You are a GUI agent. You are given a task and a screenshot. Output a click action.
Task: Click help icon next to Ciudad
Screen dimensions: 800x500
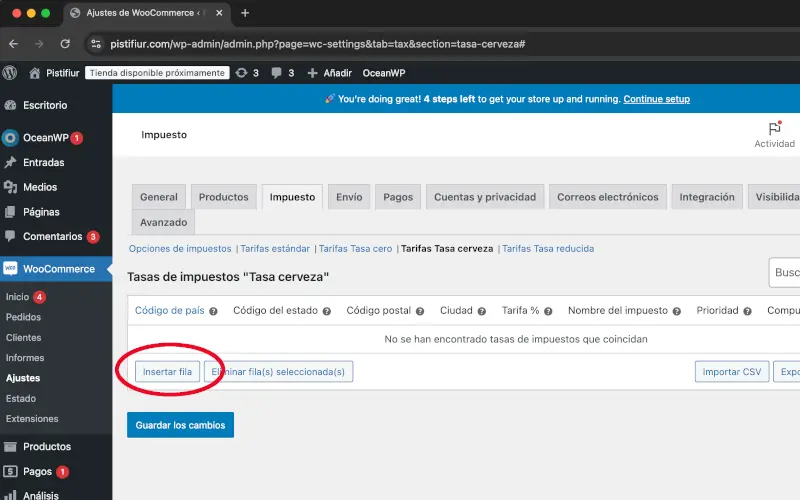482,311
